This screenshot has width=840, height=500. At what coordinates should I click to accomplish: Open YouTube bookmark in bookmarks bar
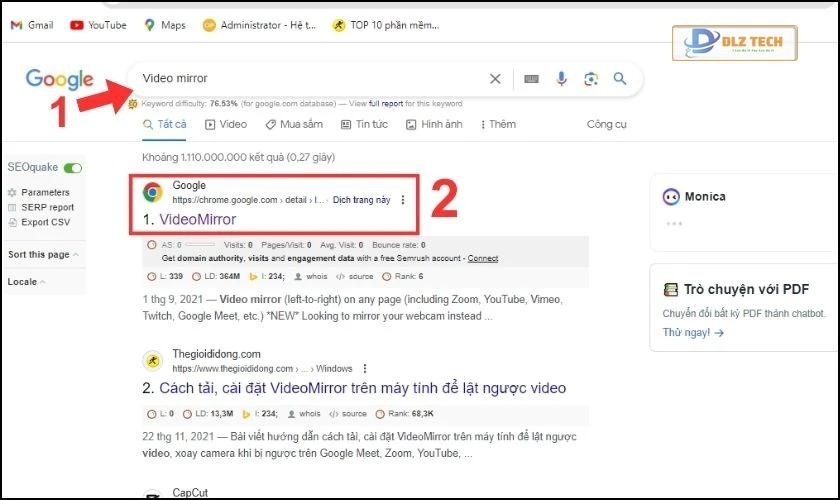click(x=98, y=25)
